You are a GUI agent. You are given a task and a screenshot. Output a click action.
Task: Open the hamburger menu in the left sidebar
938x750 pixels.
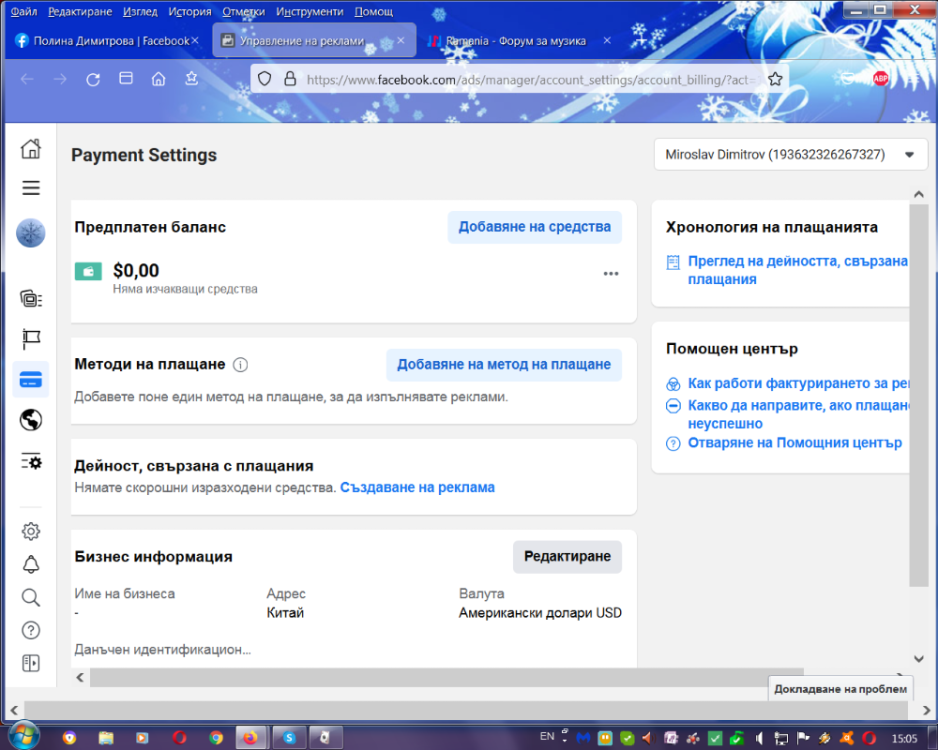31,188
